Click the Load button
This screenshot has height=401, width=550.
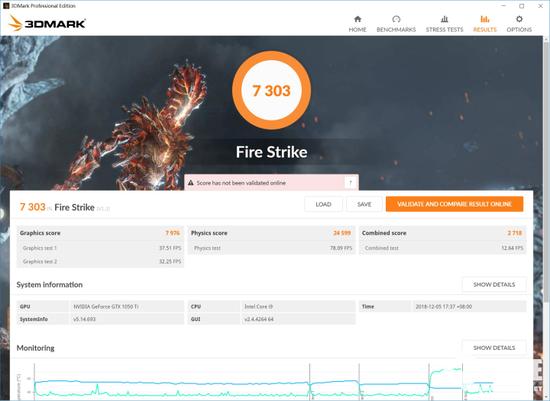[x=323, y=204]
